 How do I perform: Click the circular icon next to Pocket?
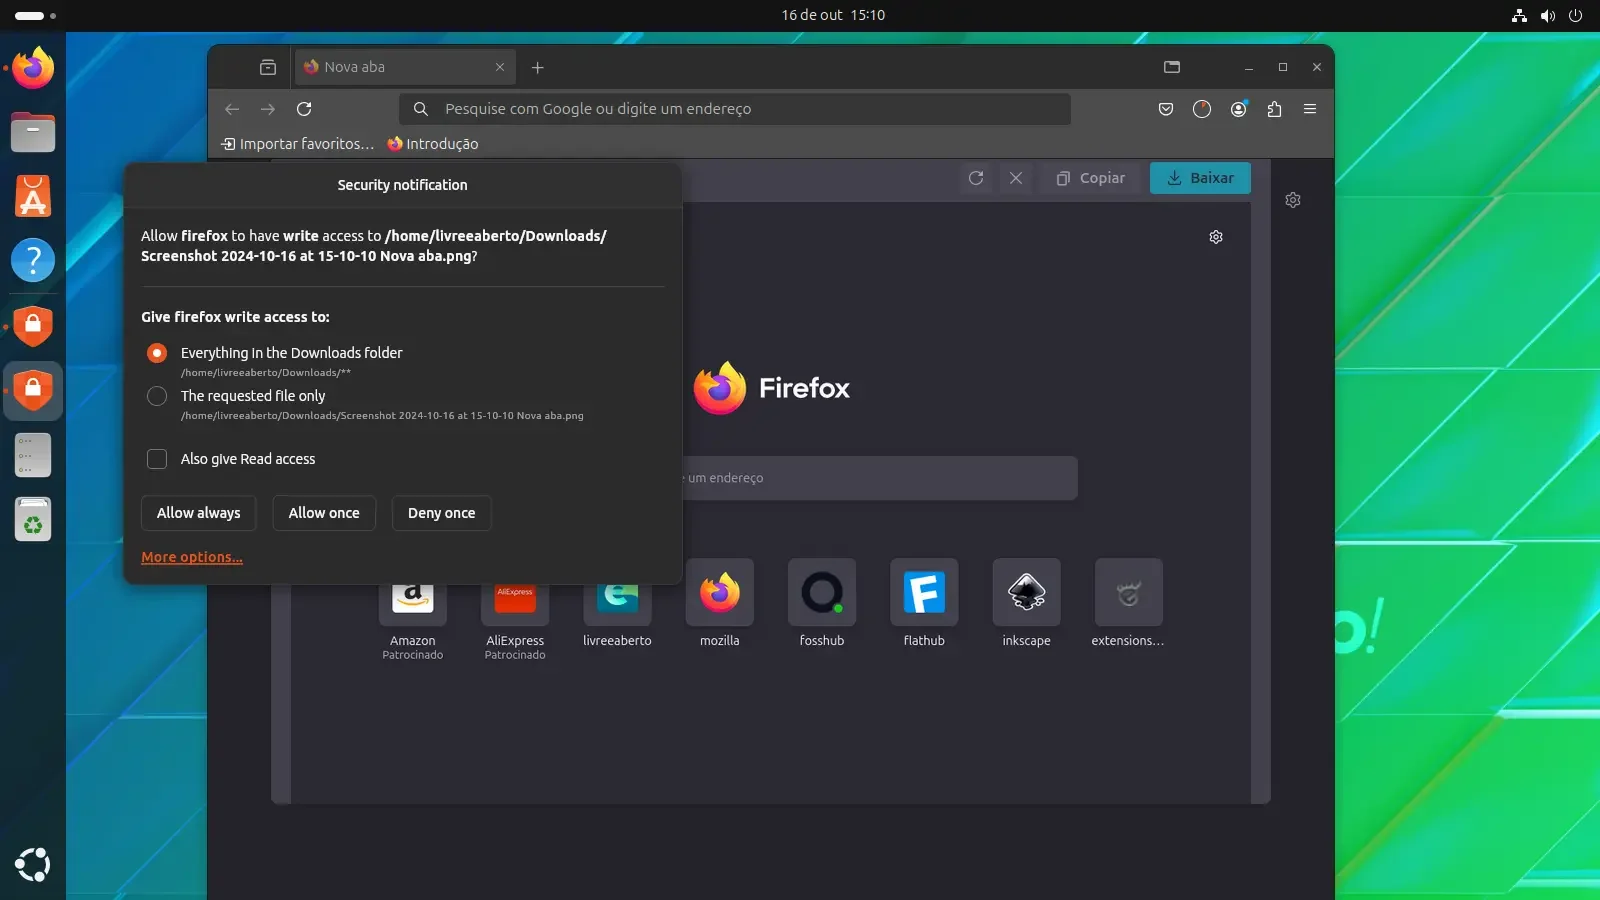(x=1202, y=109)
